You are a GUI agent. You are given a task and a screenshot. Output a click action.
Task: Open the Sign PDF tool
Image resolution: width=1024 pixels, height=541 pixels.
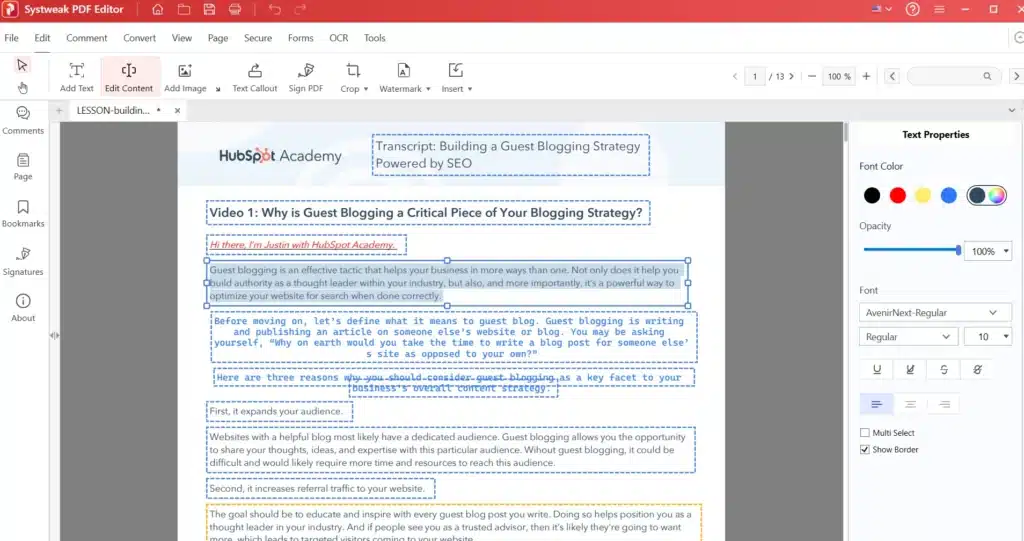click(x=306, y=77)
